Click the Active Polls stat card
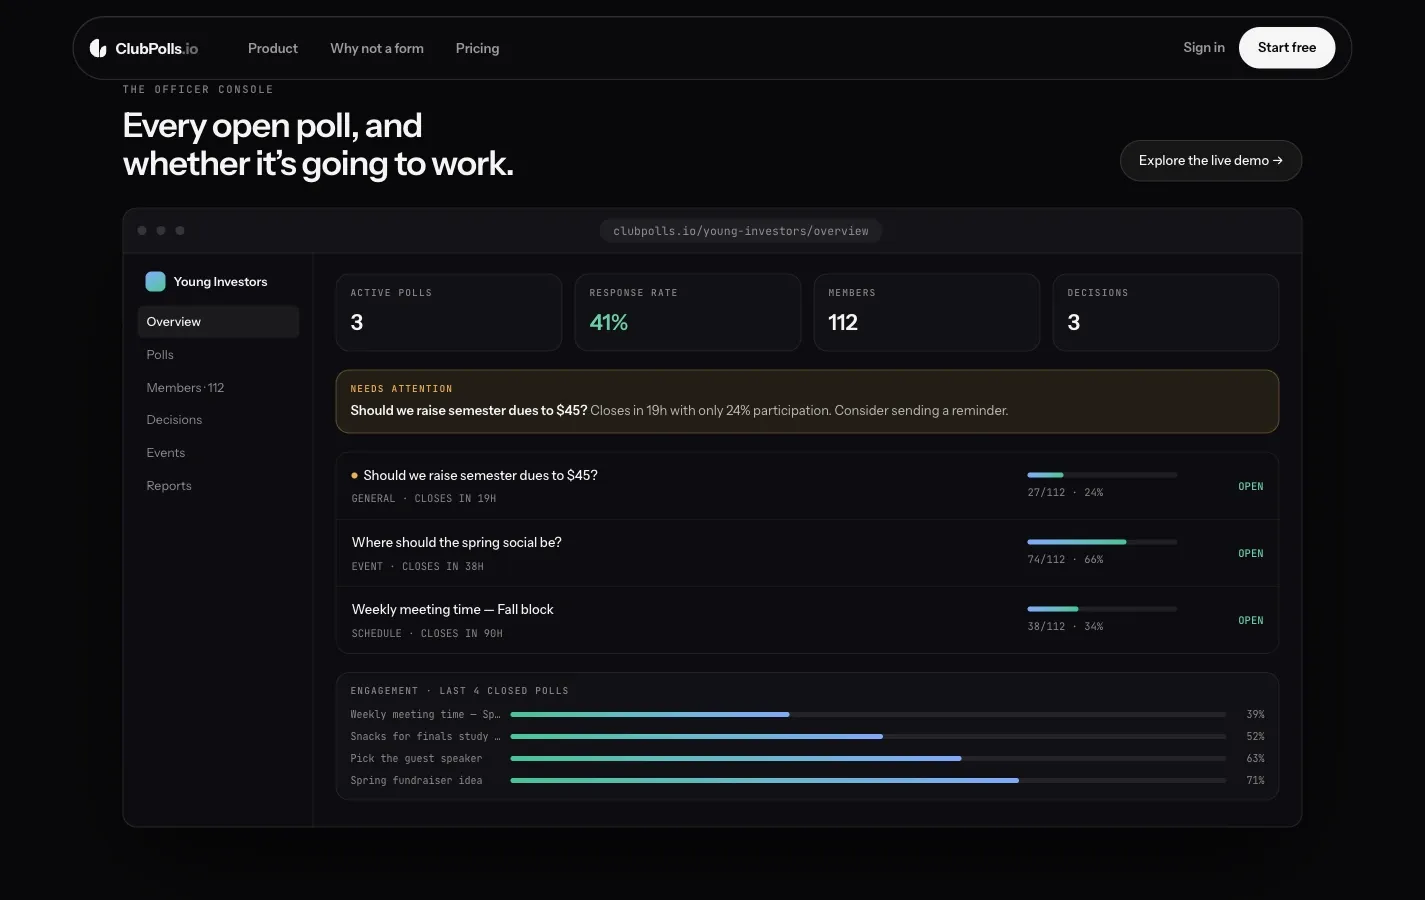Viewport: 1425px width, 900px height. coord(449,312)
